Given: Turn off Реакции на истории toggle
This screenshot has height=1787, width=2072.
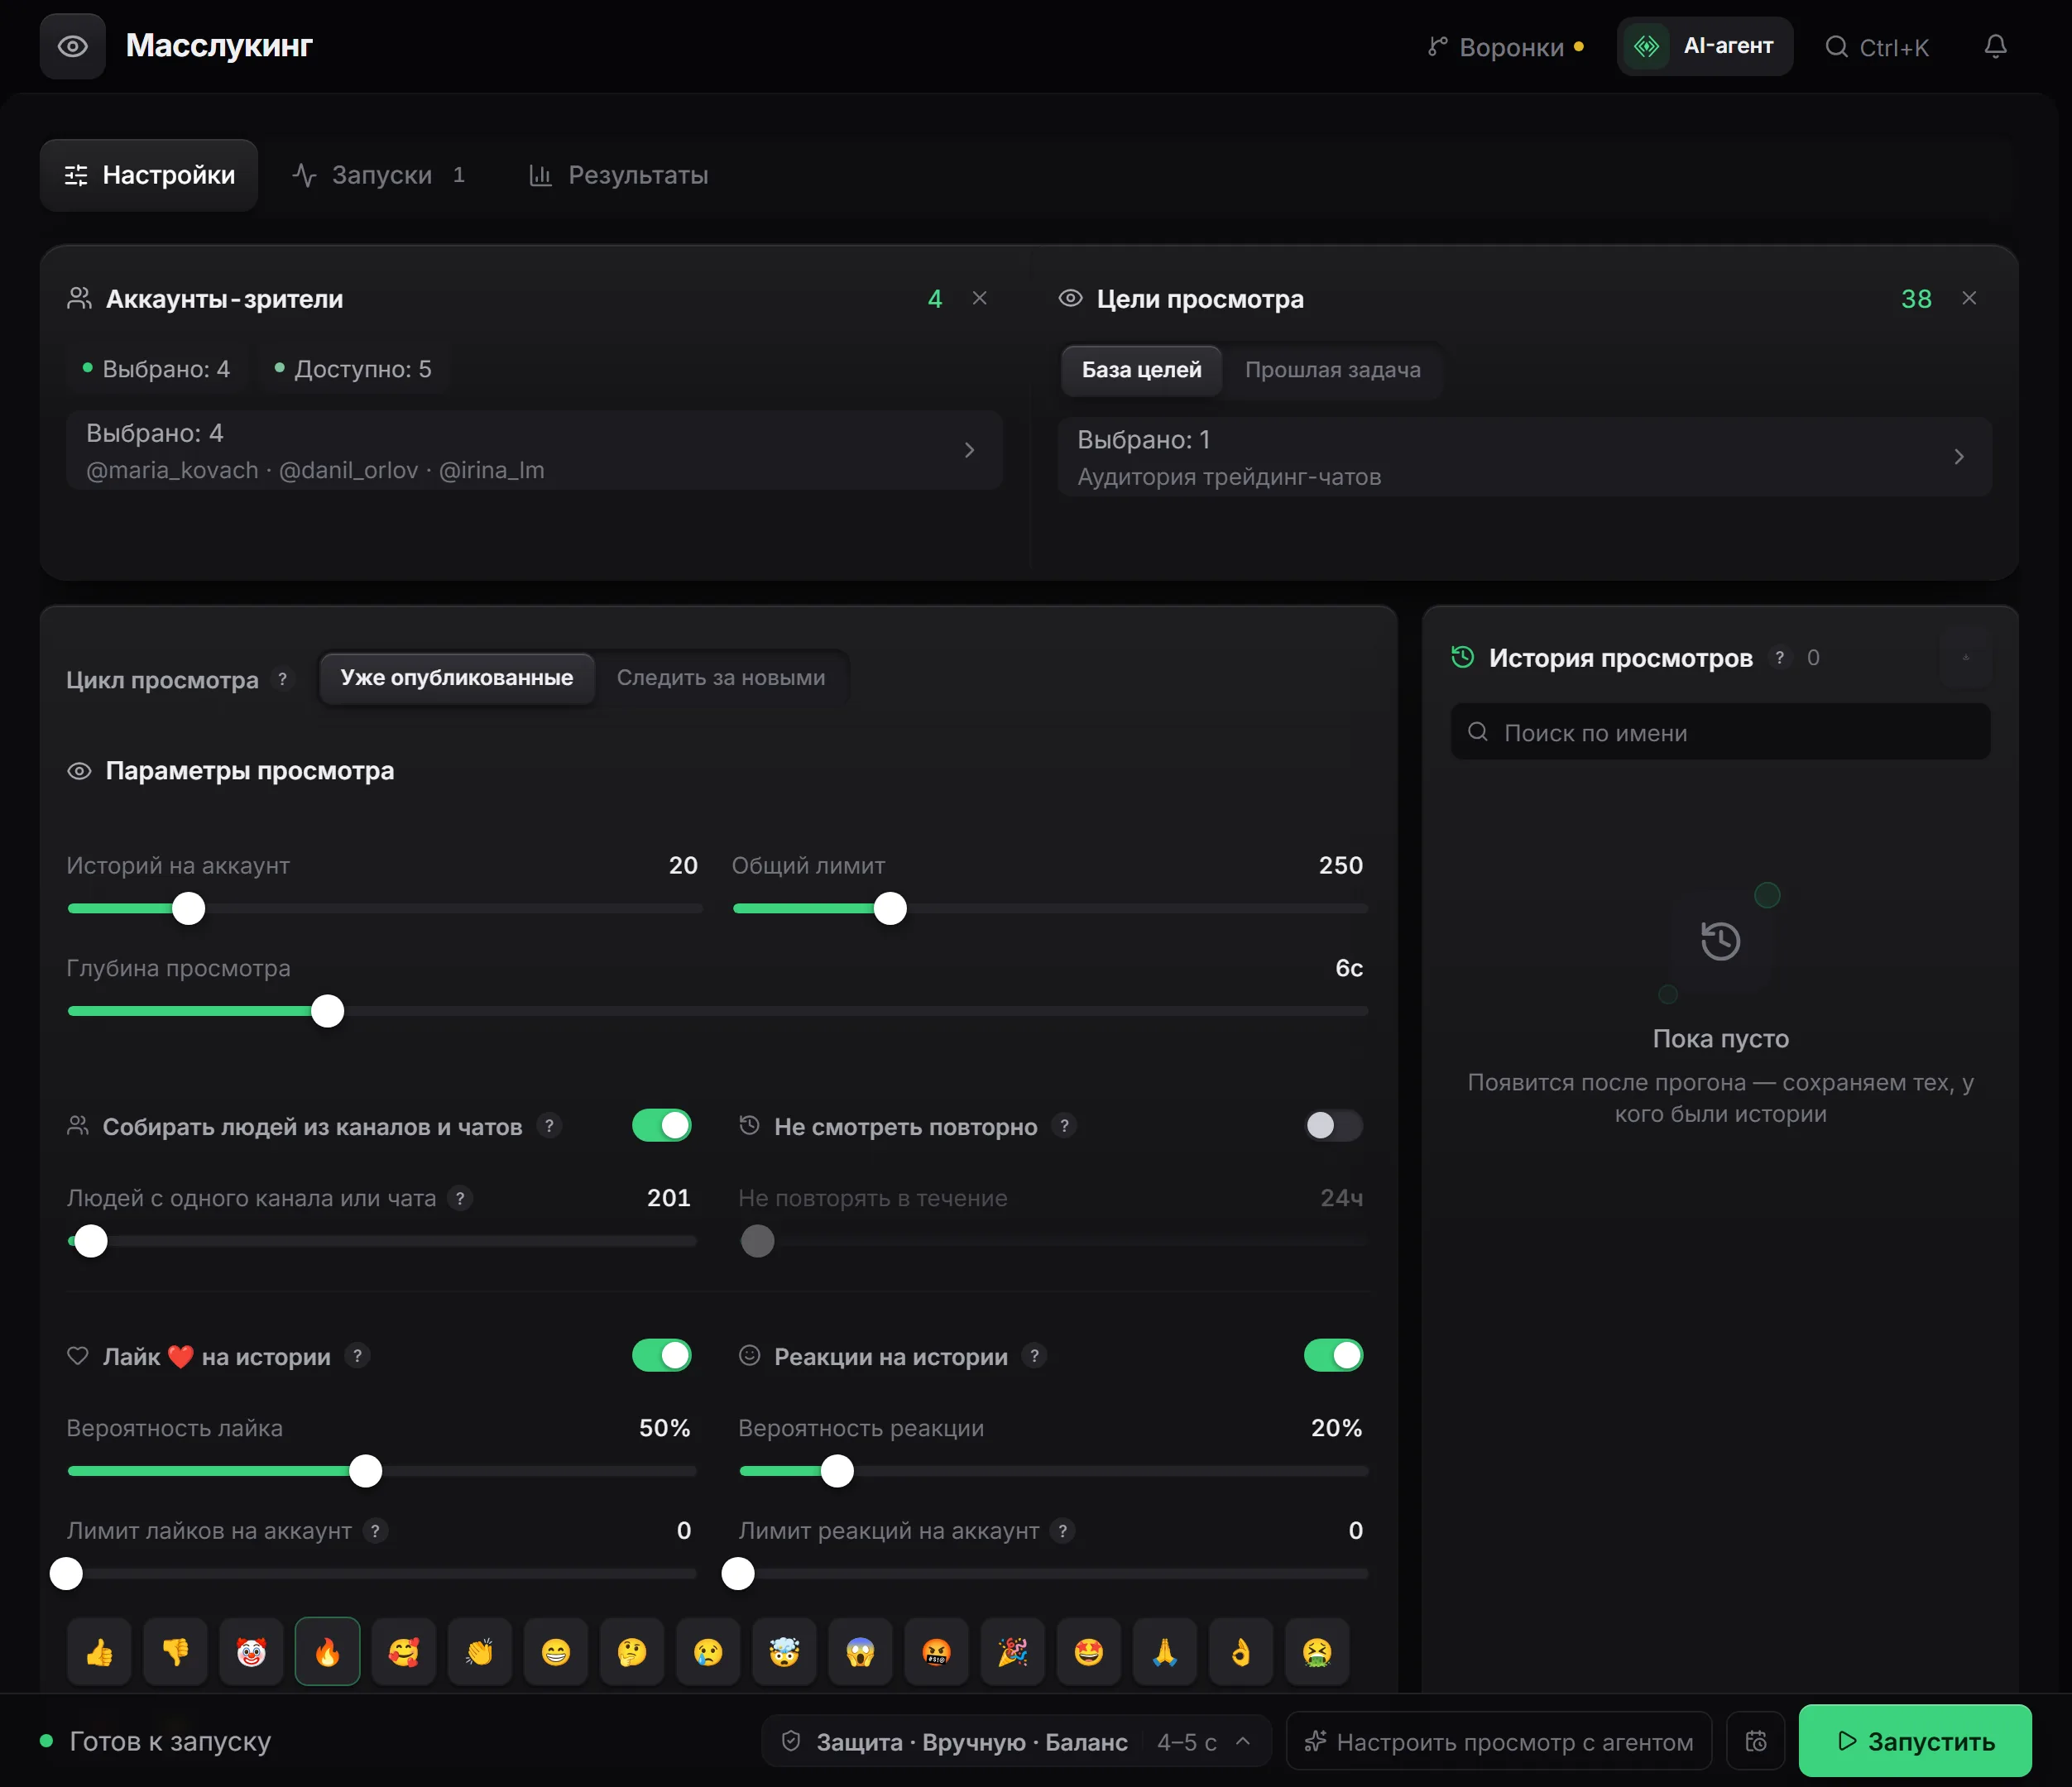Looking at the screenshot, I should 1333,1355.
